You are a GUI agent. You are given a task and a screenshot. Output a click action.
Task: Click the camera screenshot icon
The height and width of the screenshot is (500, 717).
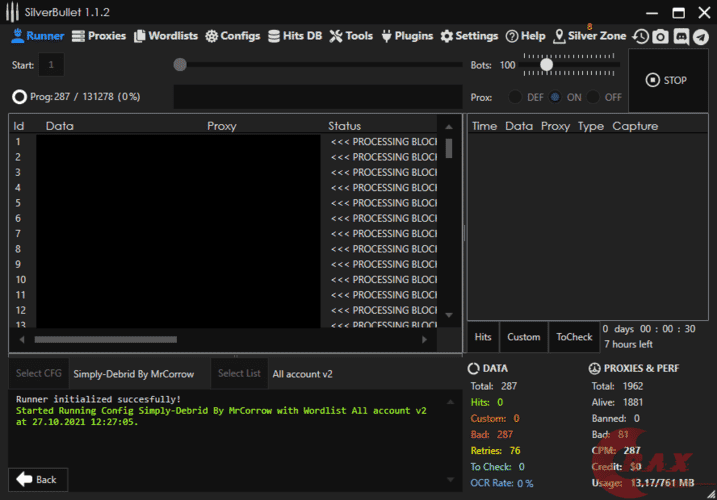[660, 36]
